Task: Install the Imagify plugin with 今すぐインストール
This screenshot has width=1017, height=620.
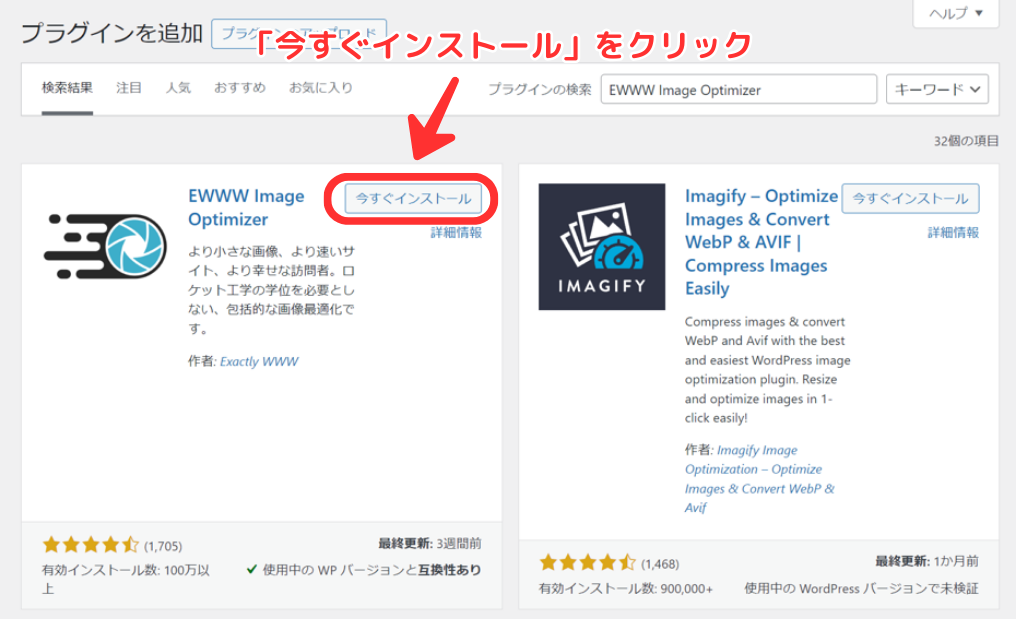Action: (910, 198)
